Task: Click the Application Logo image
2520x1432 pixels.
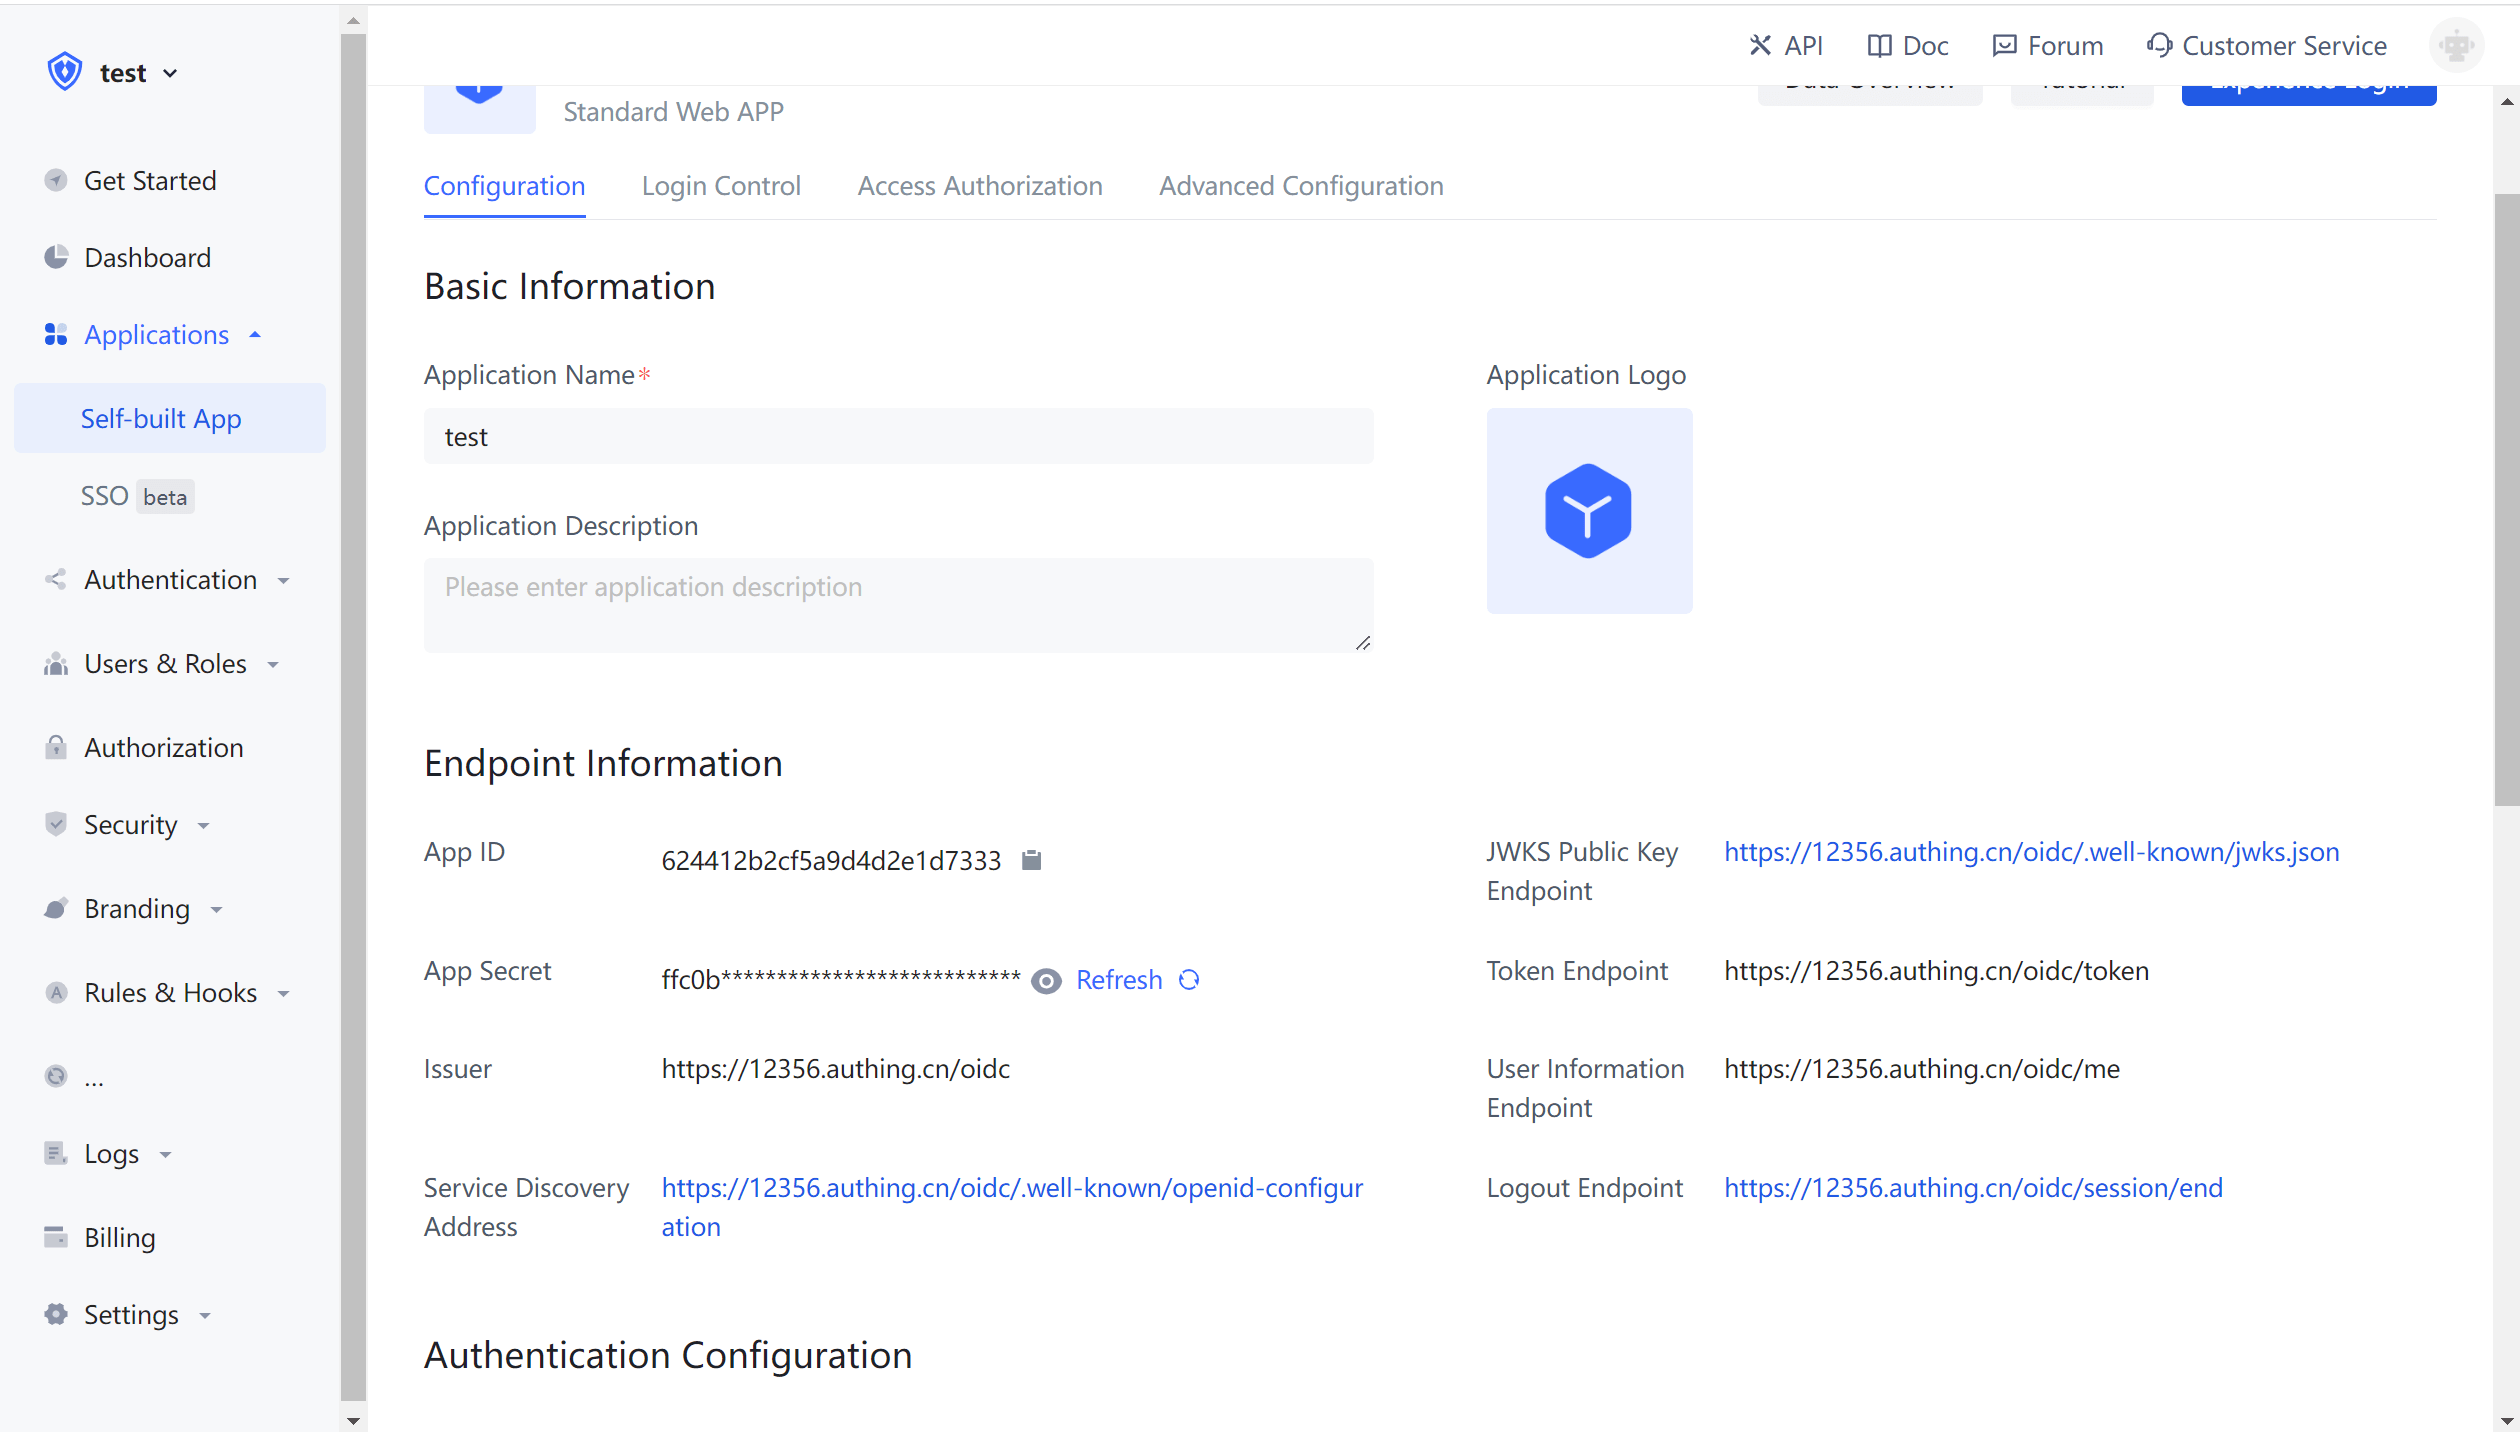Action: (x=1589, y=510)
